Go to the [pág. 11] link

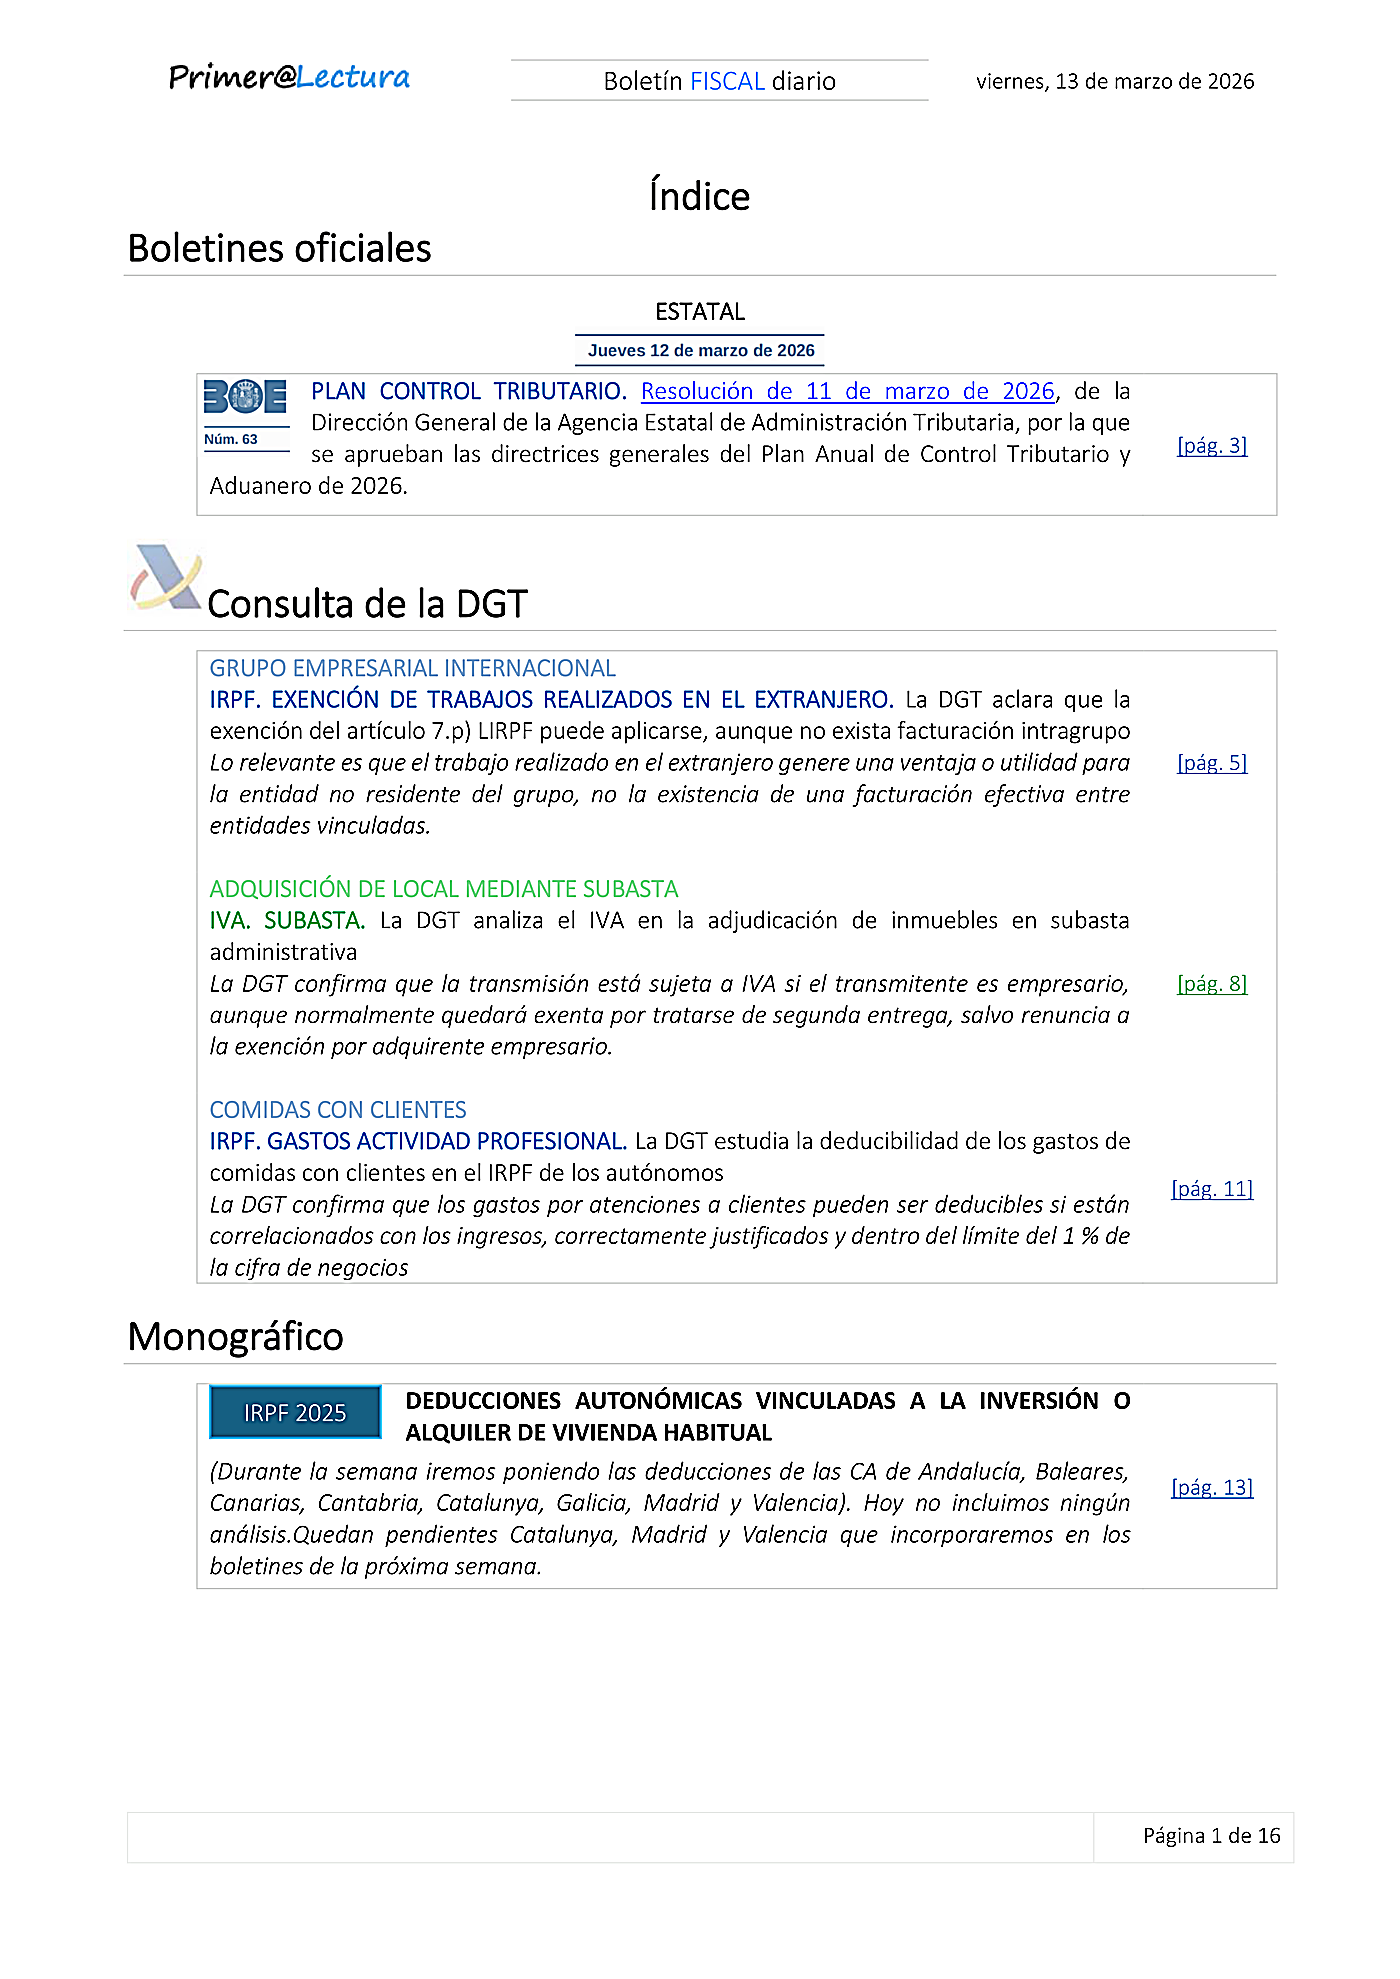click(x=1211, y=1189)
